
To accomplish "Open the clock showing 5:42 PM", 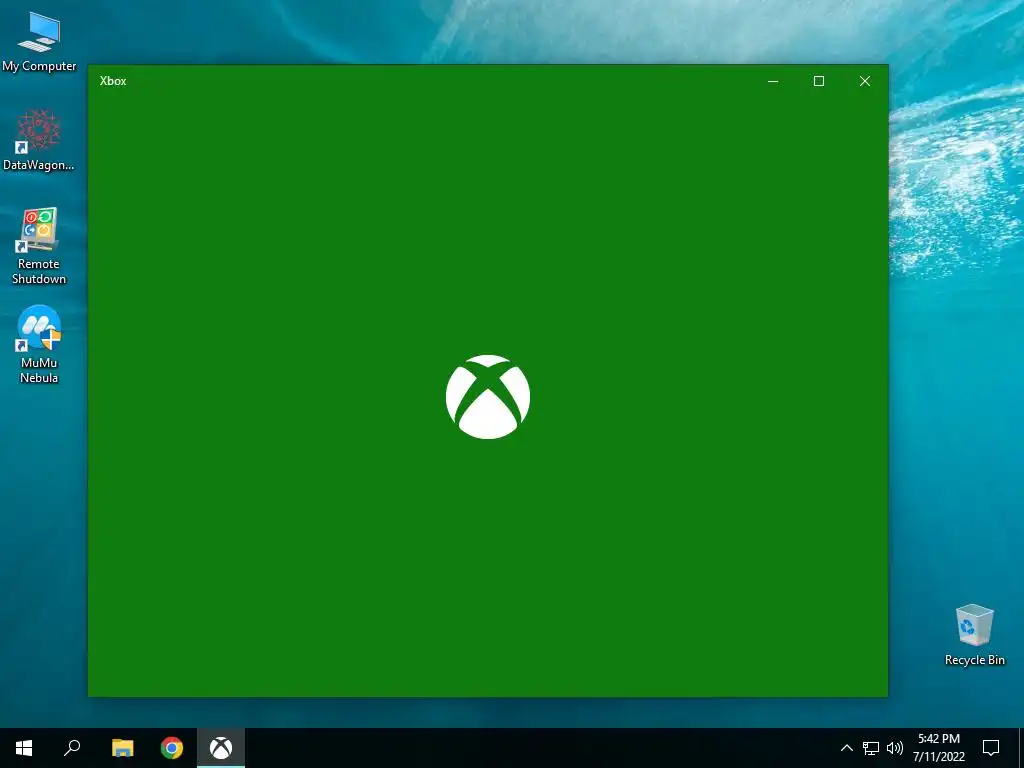I will point(938,748).
